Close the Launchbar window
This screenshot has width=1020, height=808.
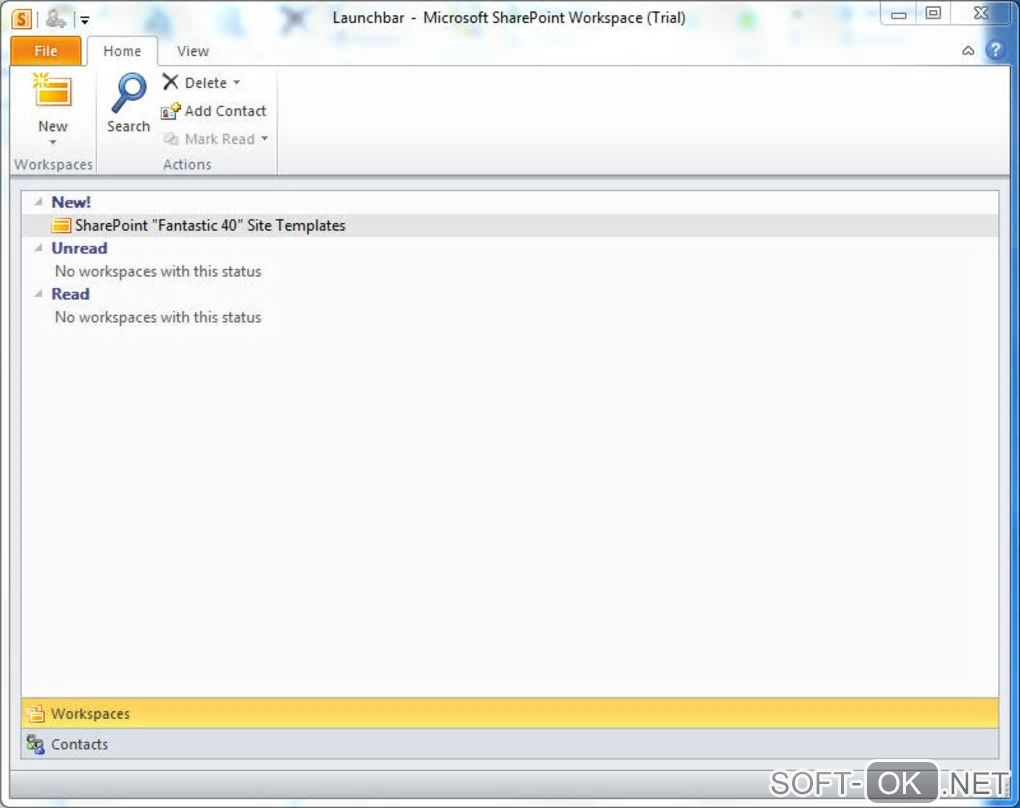[x=981, y=13]
